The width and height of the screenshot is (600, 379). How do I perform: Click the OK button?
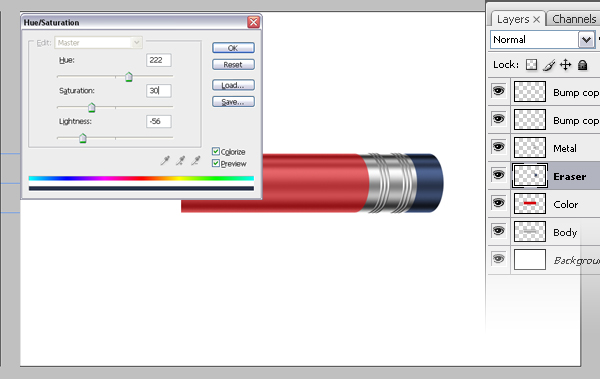pos(233,48)
